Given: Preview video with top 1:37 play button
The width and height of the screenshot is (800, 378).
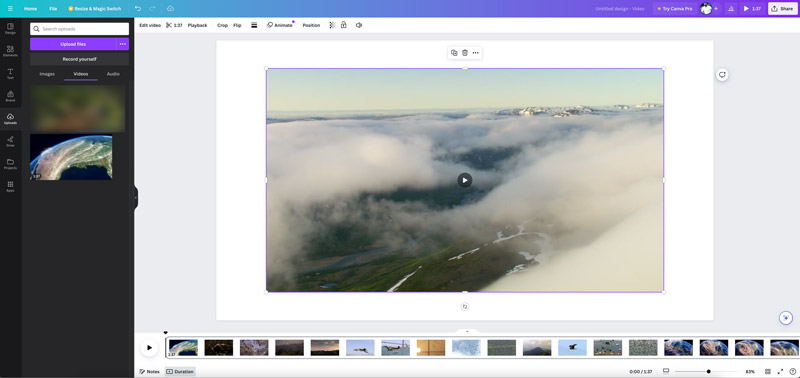Looking at the screenshot, I should (x=753, y=9).
